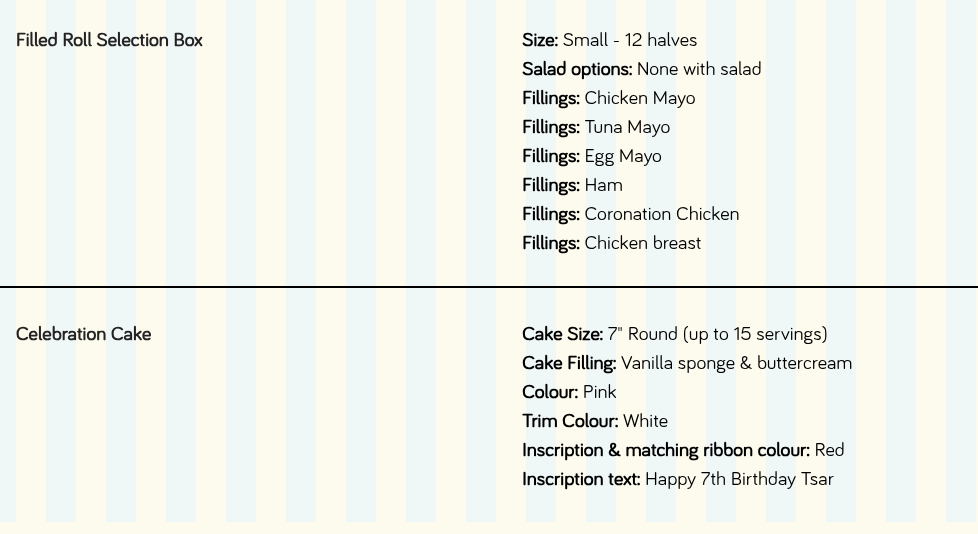Click the Colour: Pink line
The image size is (978, 534).
pos(569,392)
